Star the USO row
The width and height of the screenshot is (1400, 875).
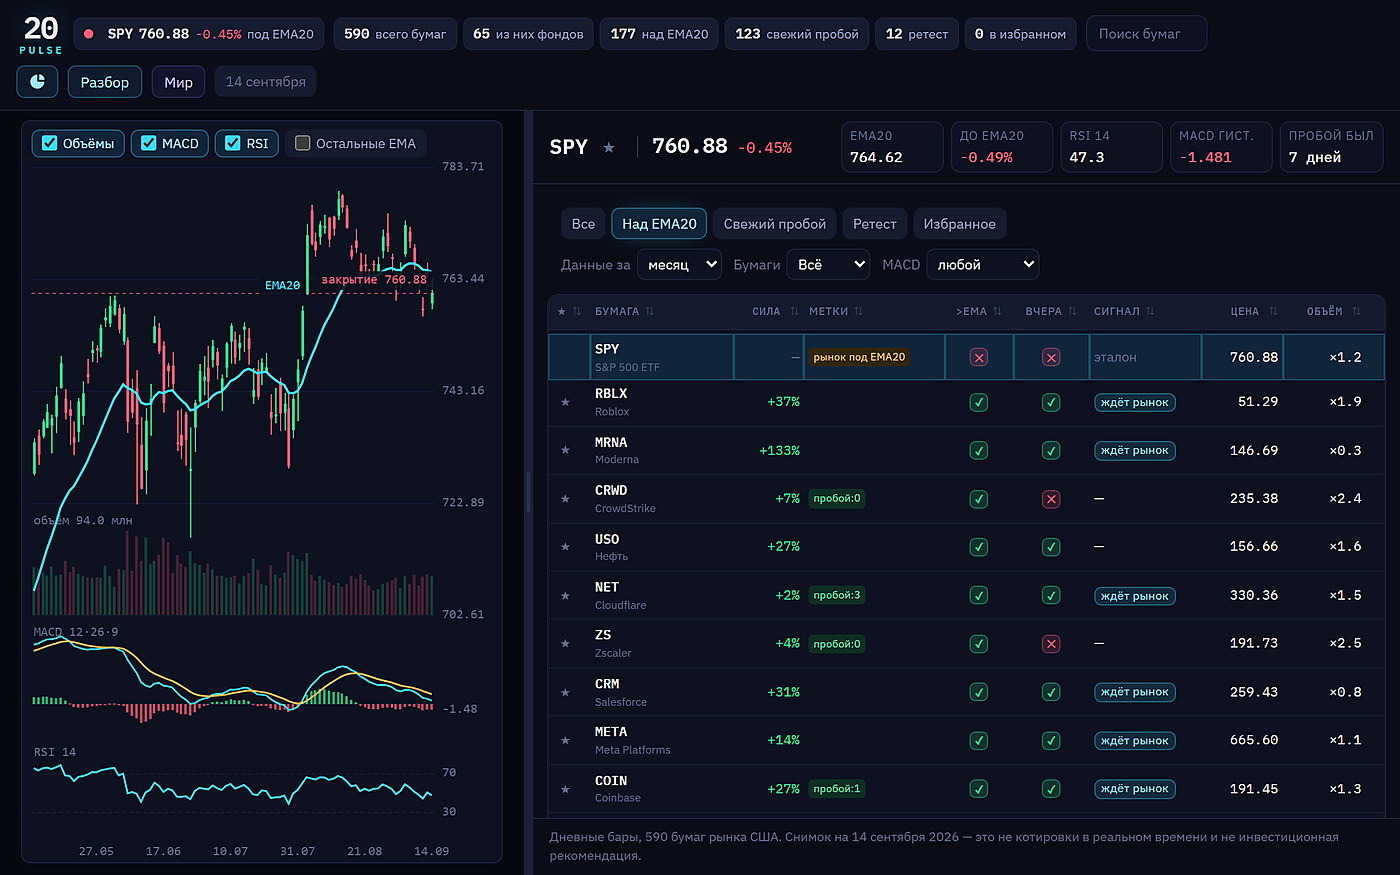click(x=565, y=547)
